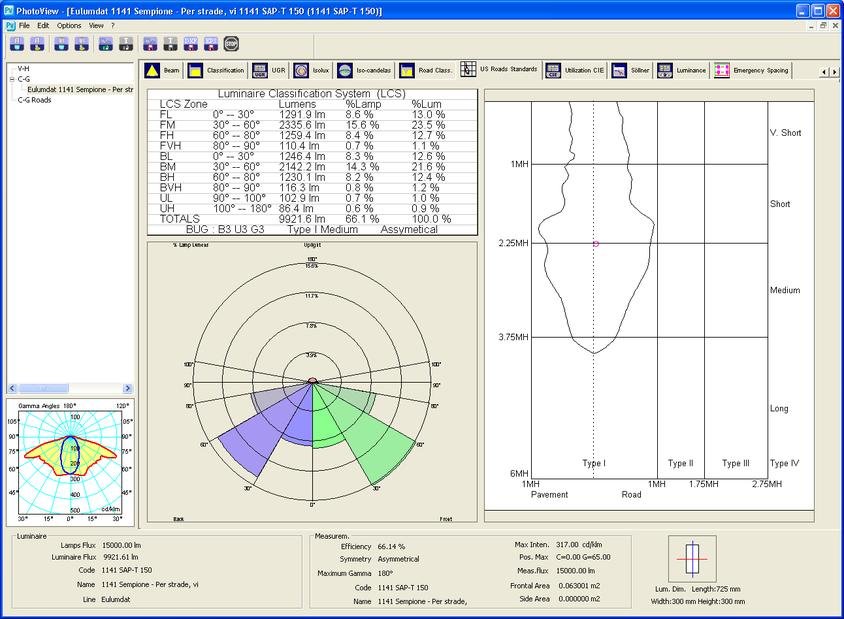This screenshot has width=844, height=619.
Task: Open the View menu
Action: 96,25
